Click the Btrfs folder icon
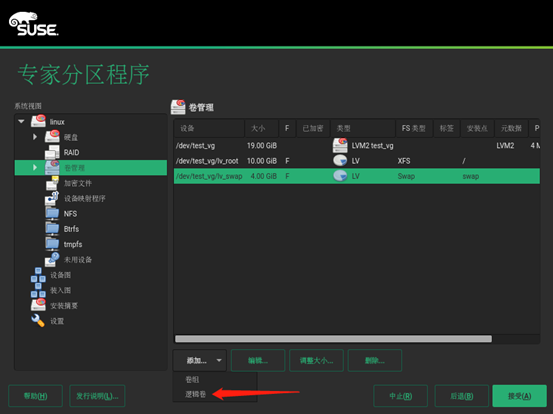This screenshot has width=553, height=414. [x=52, y=229]
